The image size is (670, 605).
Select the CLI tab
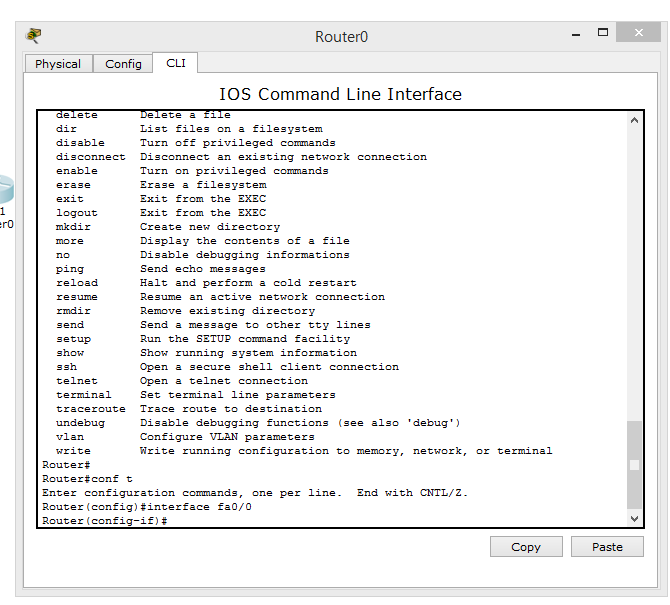tap(176, 63)
